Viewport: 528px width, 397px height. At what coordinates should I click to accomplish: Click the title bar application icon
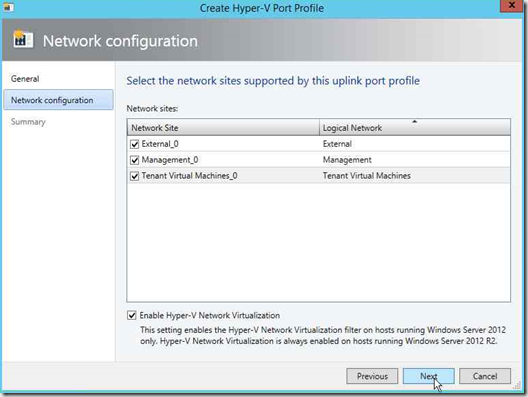pos(8,7)
